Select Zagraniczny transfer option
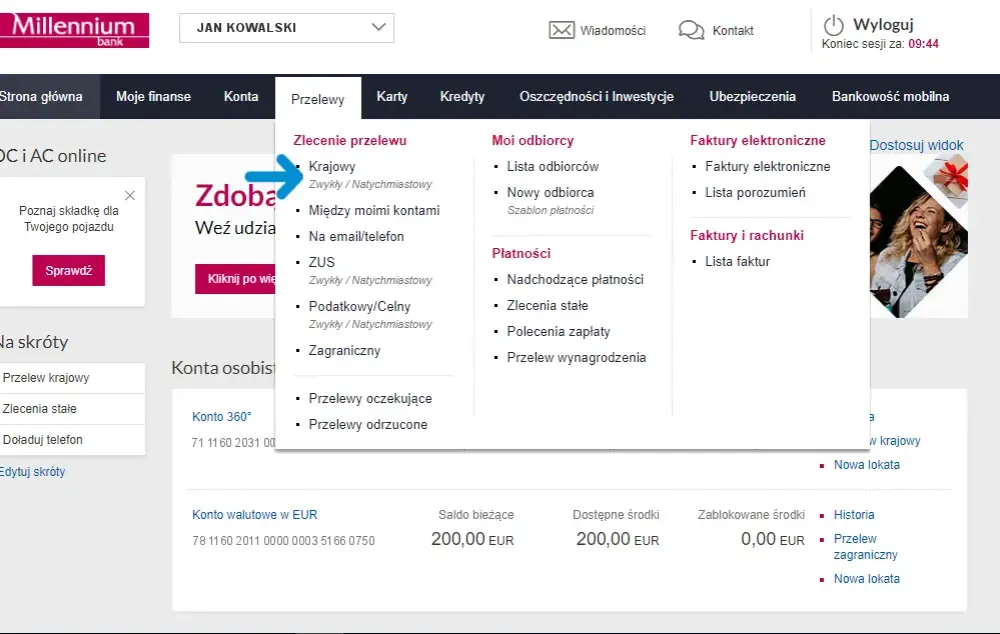Viewport: 1000px width, 634px height. (x=344, y=351)
